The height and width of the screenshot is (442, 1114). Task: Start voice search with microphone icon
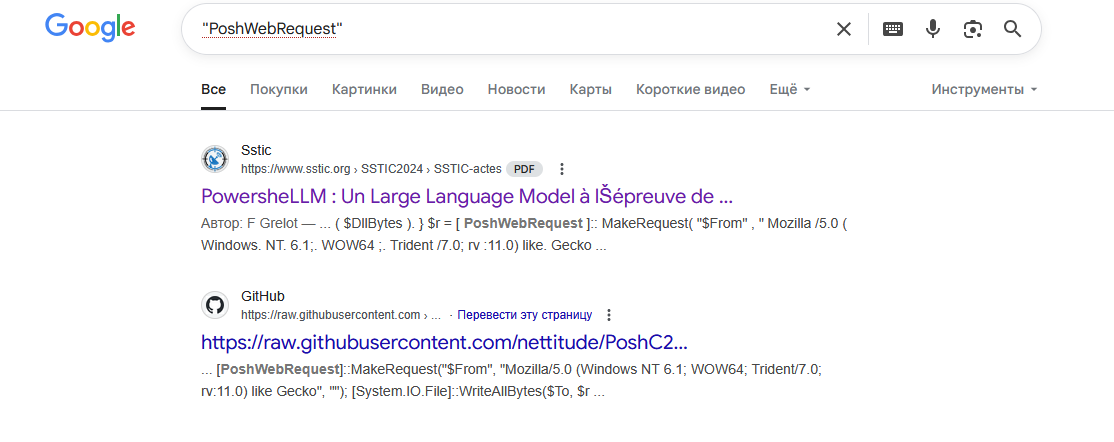click(x=933, y=29)
